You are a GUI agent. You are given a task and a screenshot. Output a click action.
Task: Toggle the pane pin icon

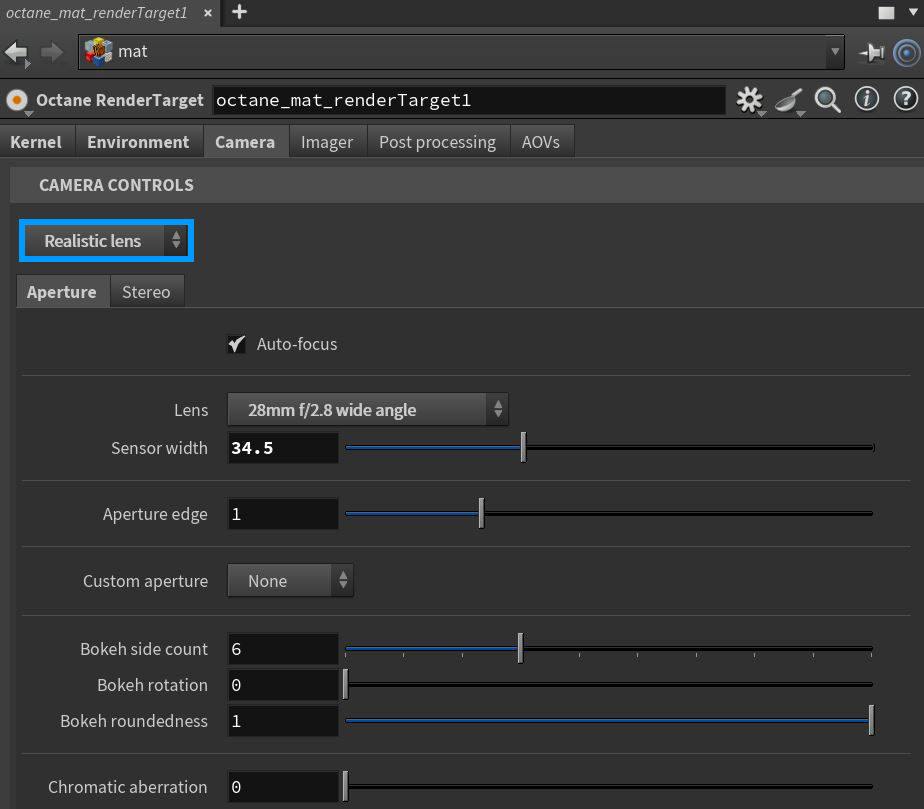coord(873,52)
